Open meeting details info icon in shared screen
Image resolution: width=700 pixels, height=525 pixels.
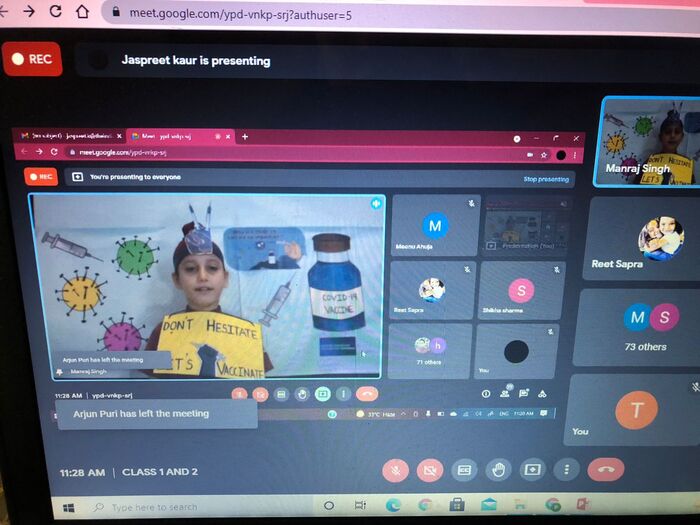click(x=486, y=394)
